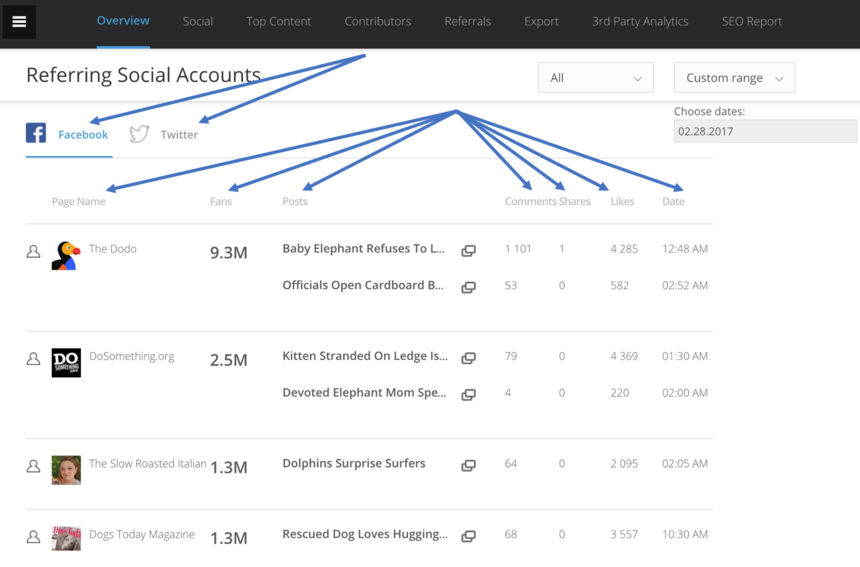The width and height of the screenshot is (860, 567).
Task: Click the Choose dates input field
Action: click(x=764, y=131)
